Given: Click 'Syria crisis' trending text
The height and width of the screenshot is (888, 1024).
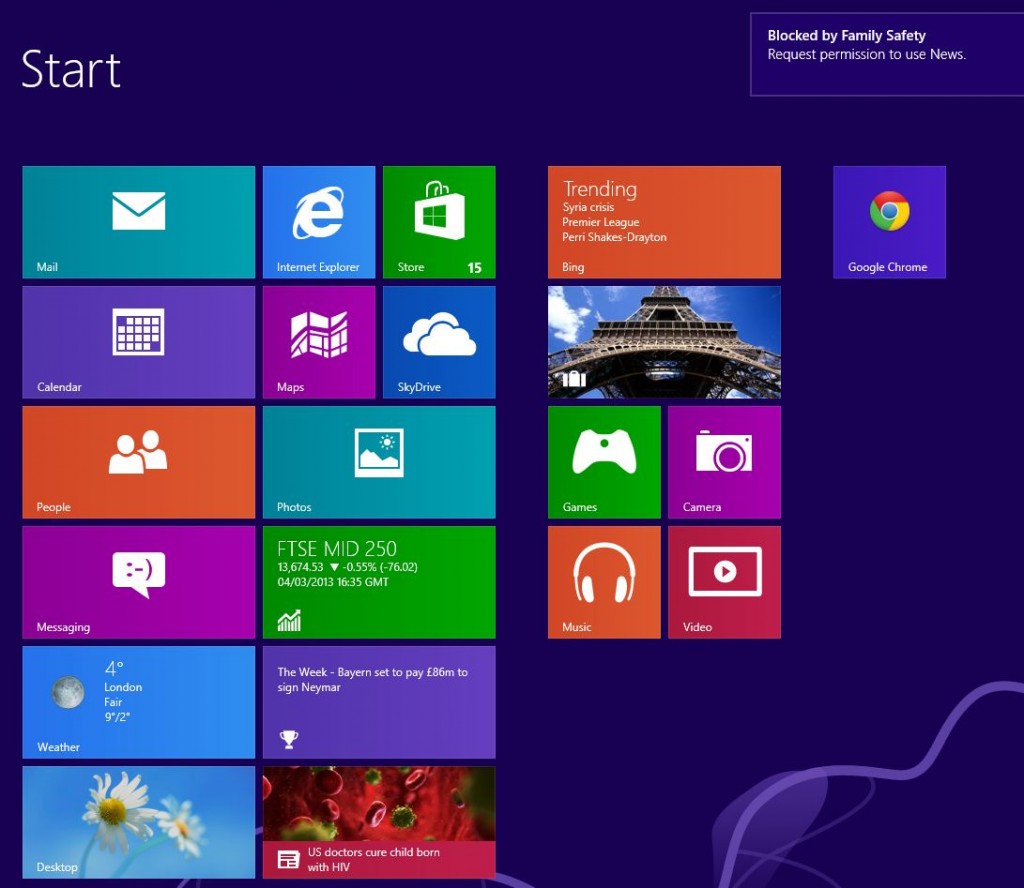Looking at the screenshot, I should click(x=588, y=207).
